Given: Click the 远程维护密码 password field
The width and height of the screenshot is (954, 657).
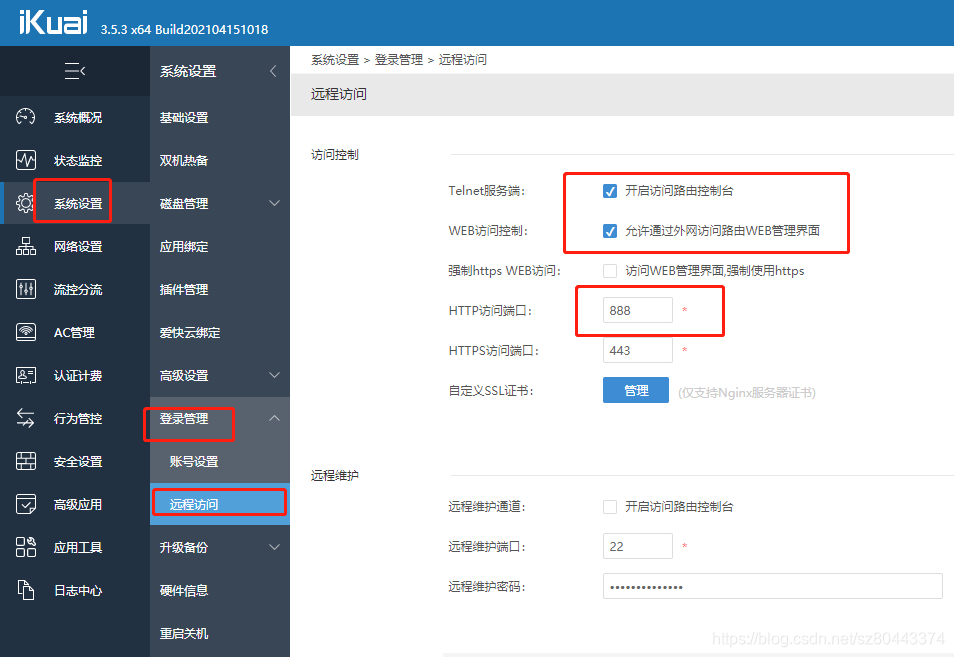Looking at the screenshot, I should coord(773,586).
